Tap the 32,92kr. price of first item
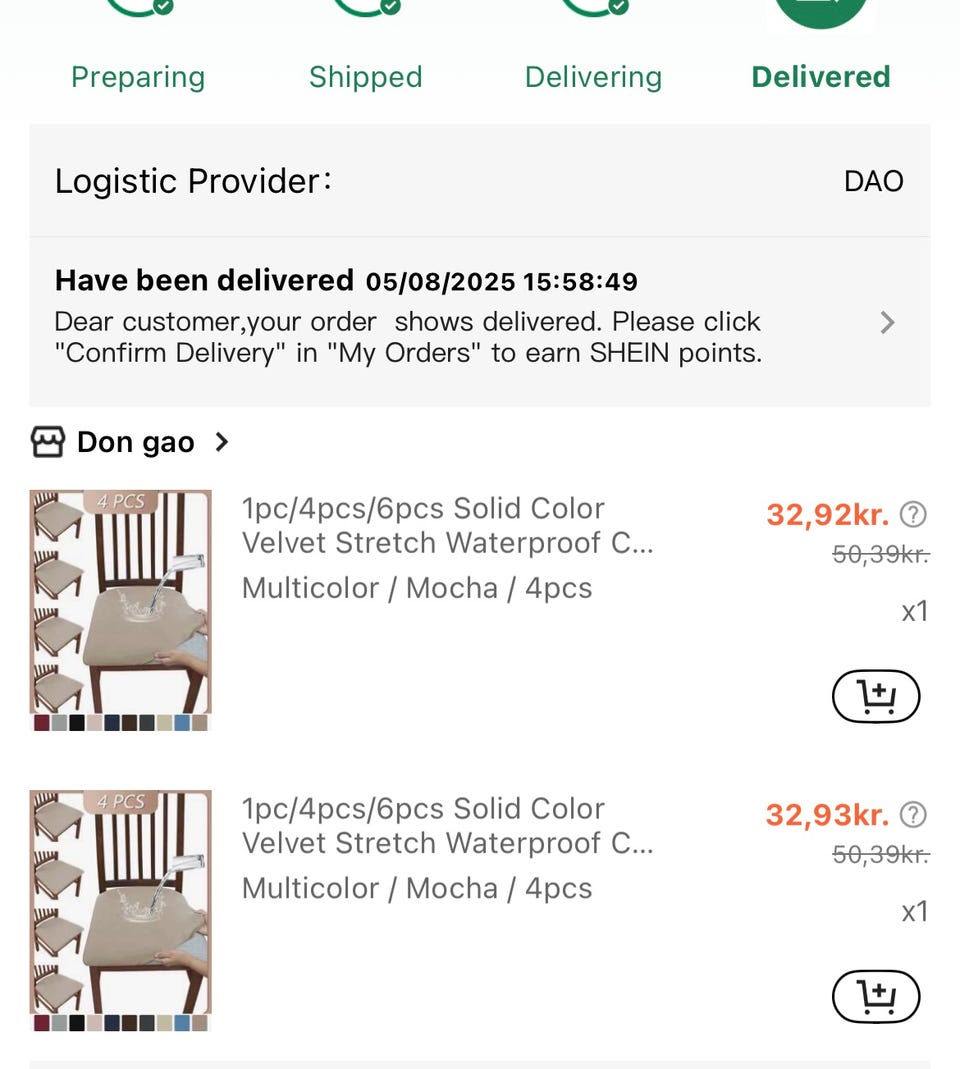 (827, 515)
